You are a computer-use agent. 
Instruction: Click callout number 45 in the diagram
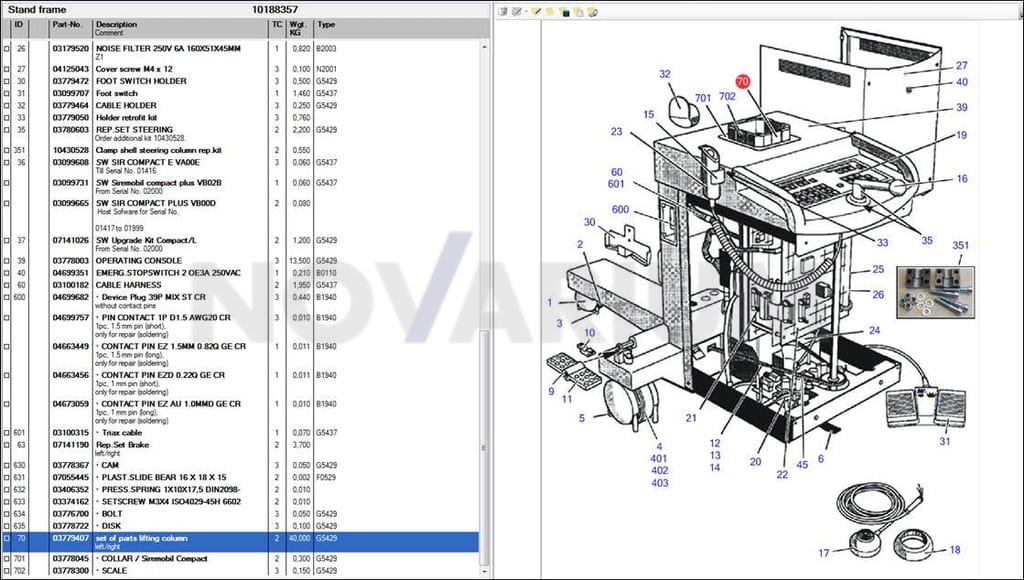[x=802, y=465]
